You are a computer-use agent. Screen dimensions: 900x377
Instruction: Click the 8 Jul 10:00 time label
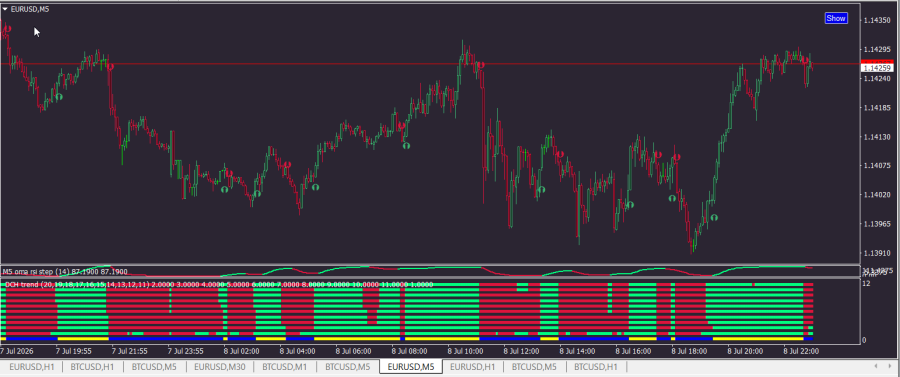465,350
